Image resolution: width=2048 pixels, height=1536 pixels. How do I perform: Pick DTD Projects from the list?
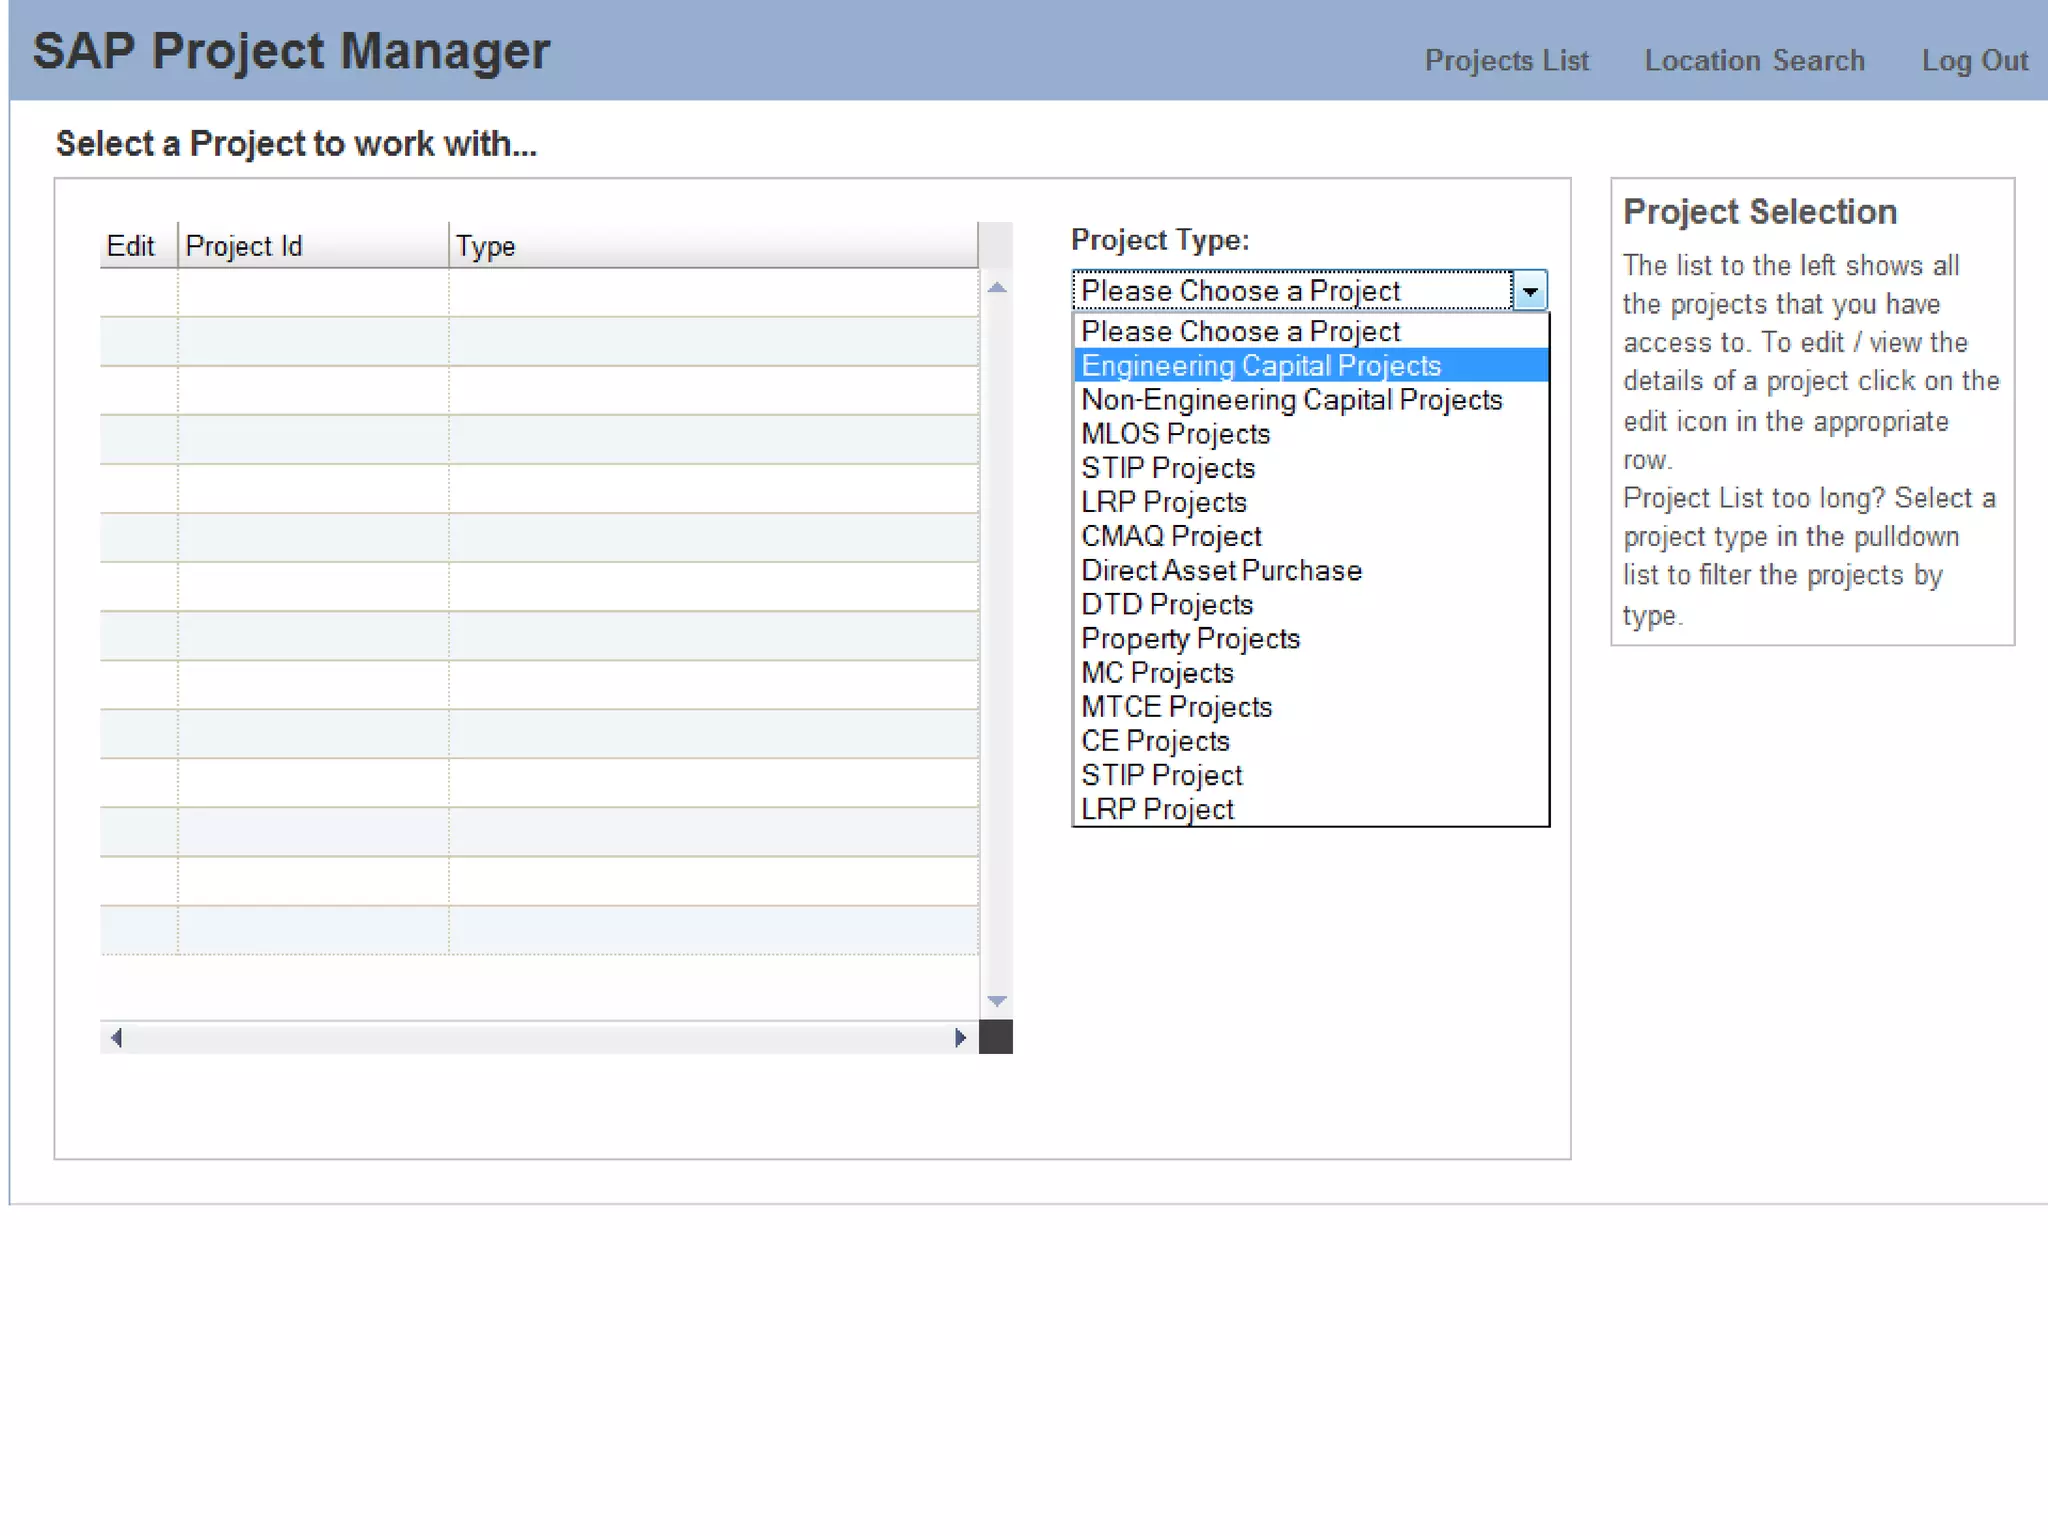tap(1166, 604)
